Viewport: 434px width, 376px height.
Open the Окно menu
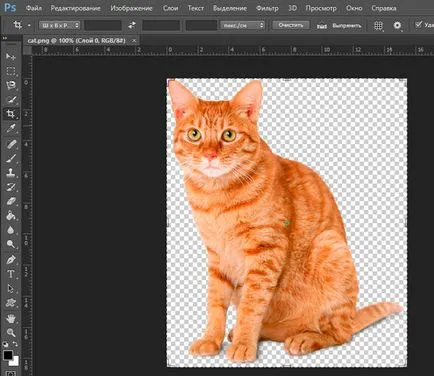click(354, 8)
